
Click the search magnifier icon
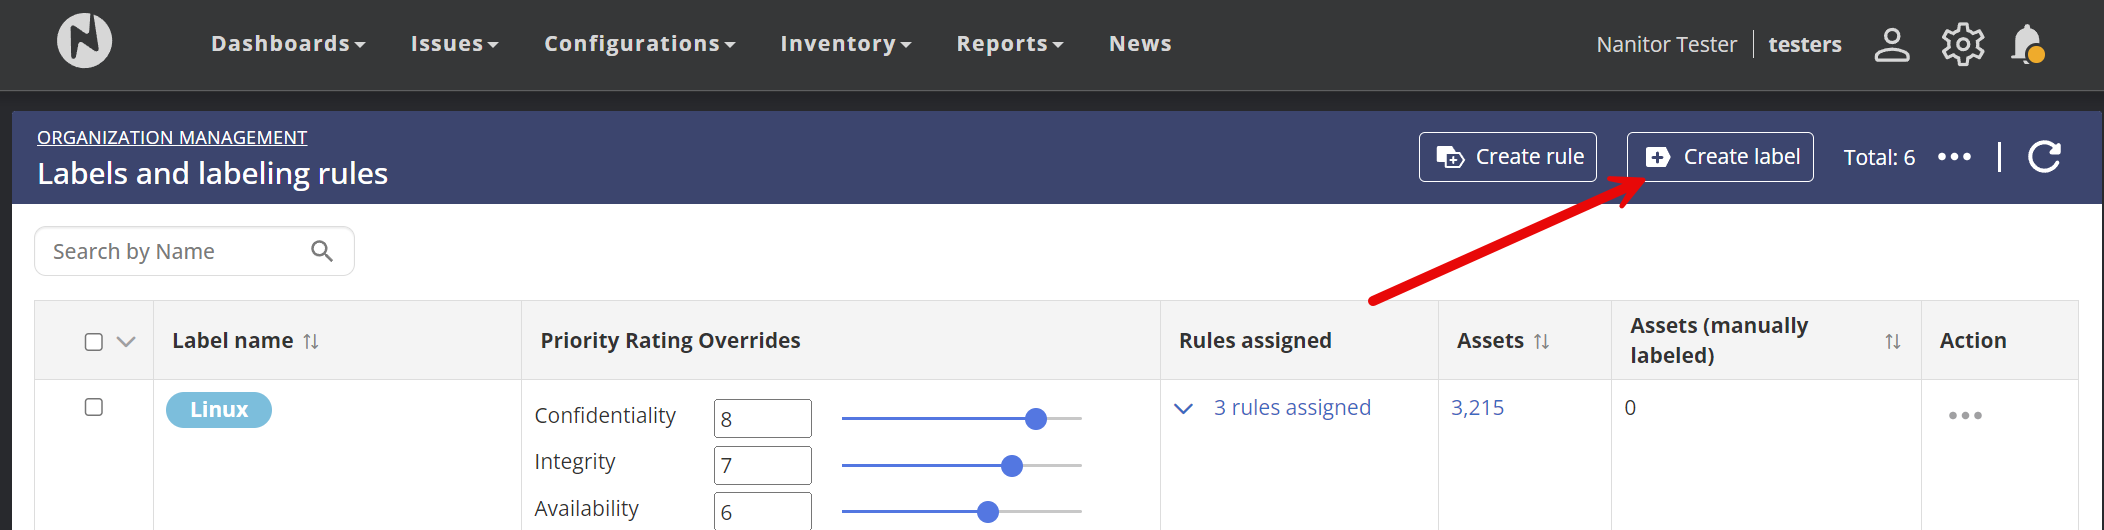(x=322, y=251)
